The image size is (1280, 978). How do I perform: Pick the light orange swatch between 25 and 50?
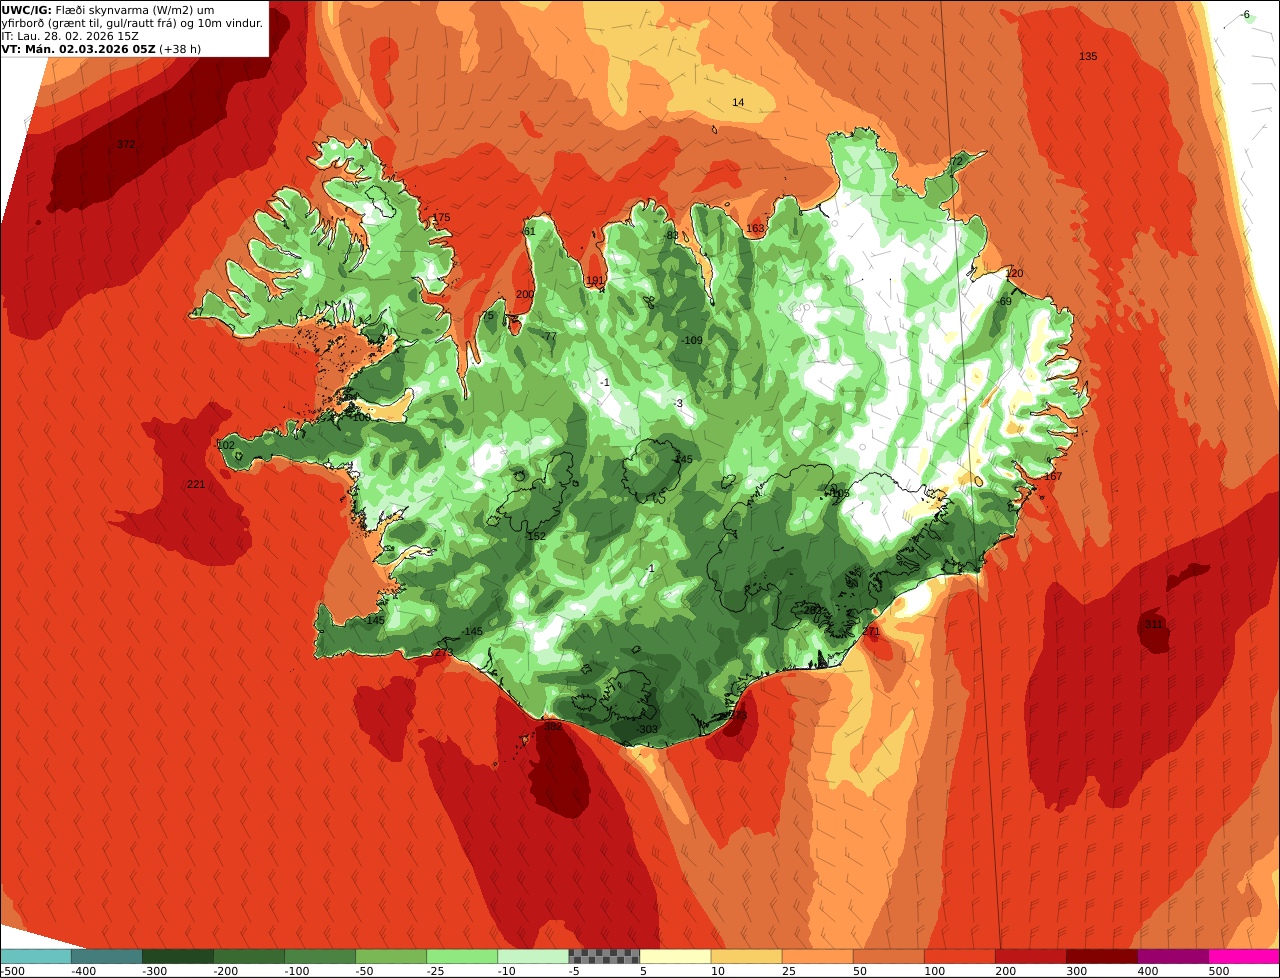817,956
